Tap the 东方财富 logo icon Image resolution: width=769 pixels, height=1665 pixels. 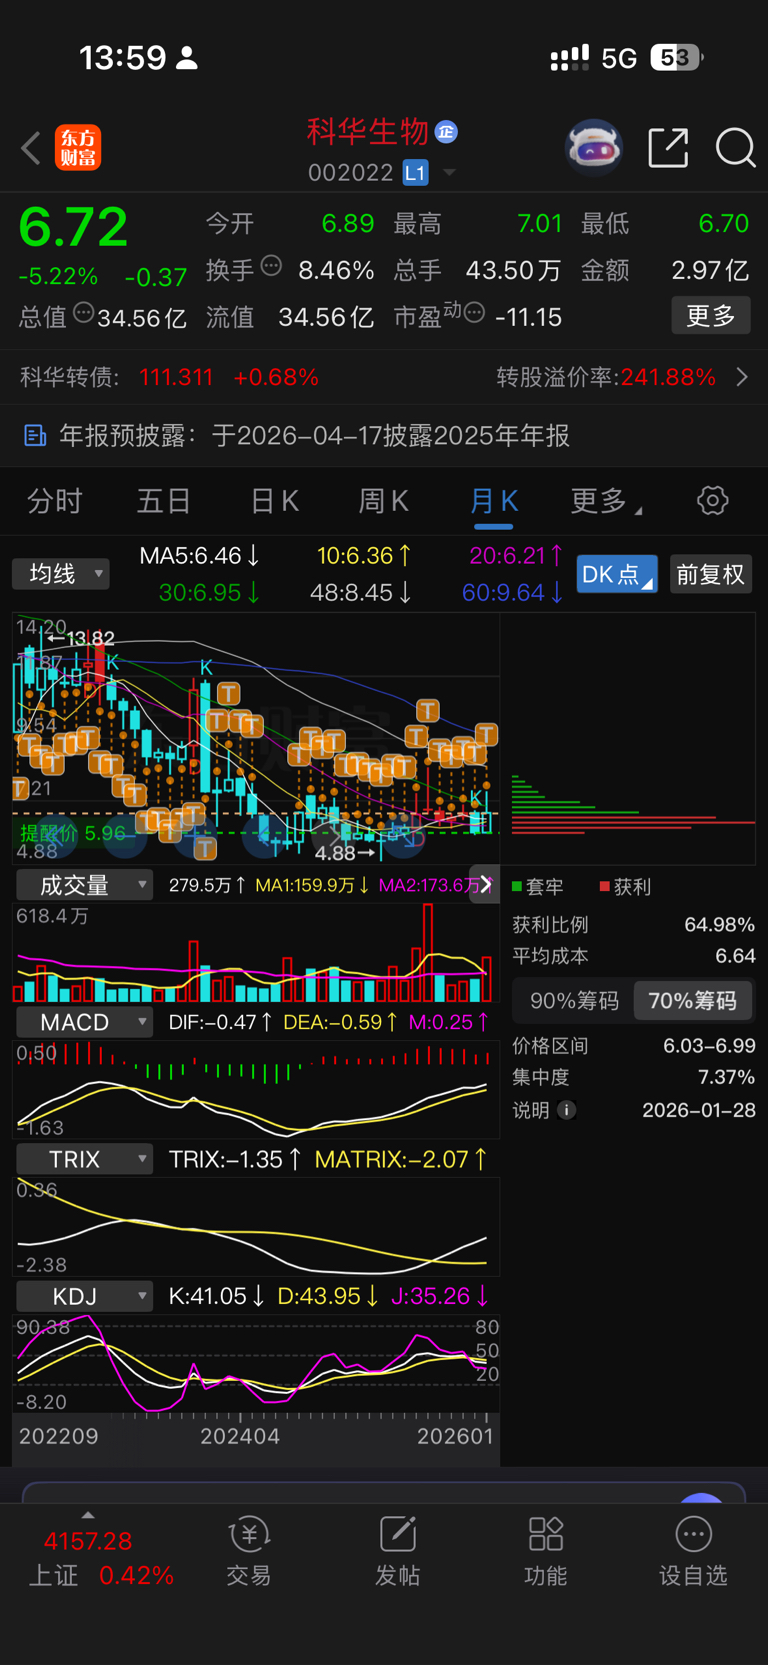click(x=78, y=148)
